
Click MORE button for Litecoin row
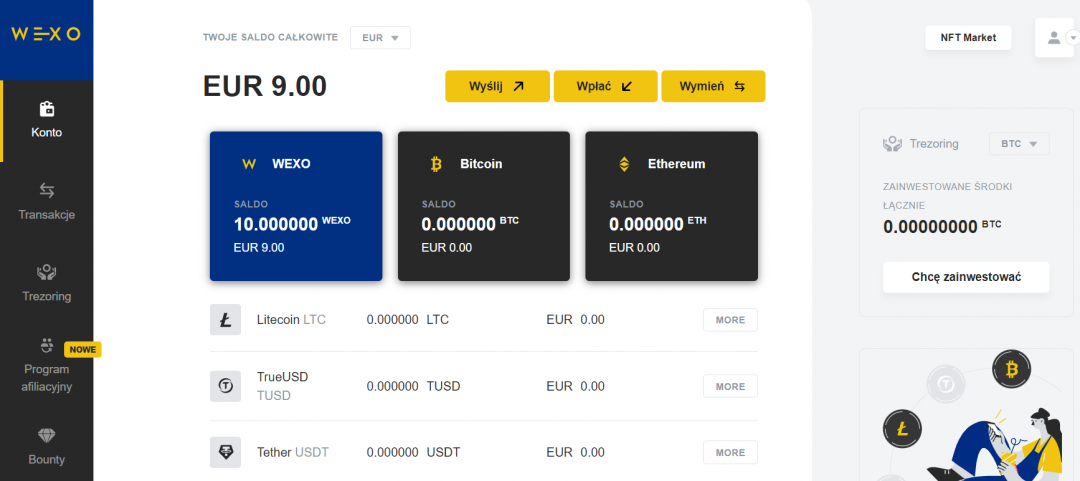click(x=730, y=320)
